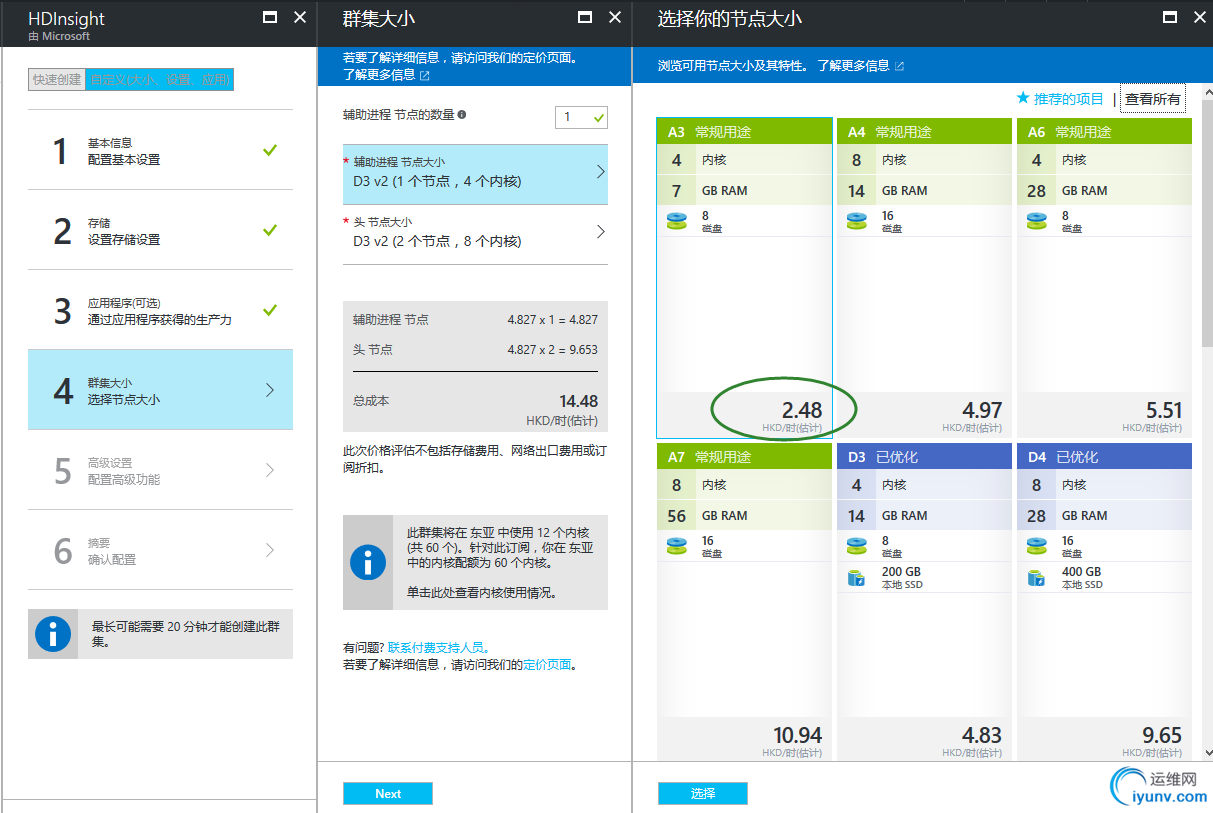Expand the 辅助进程 节点大小 D3 v2 row
1213x813 pixels.
(x=475, y=174)
